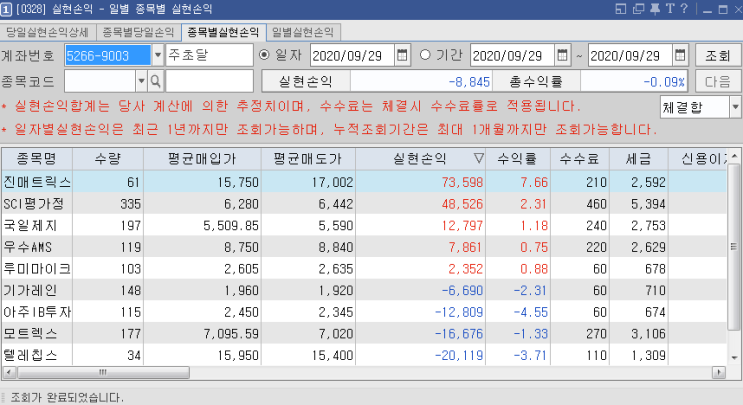
Task: Click realized loss value -20,119
Action: tap(459, 355)
